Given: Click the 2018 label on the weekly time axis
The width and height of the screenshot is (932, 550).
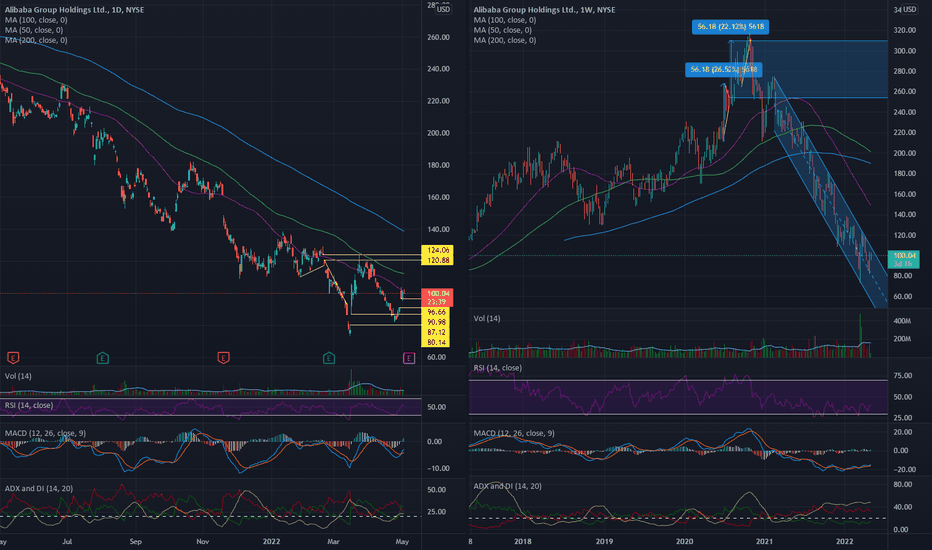Looking at the screenshot, I should (x=522, y=542).
